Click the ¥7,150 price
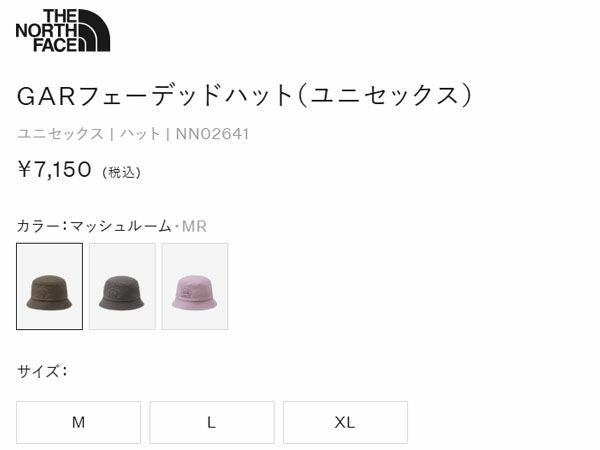Image resolution: width=600 pixels, height=450 pixels. [54, 170]
